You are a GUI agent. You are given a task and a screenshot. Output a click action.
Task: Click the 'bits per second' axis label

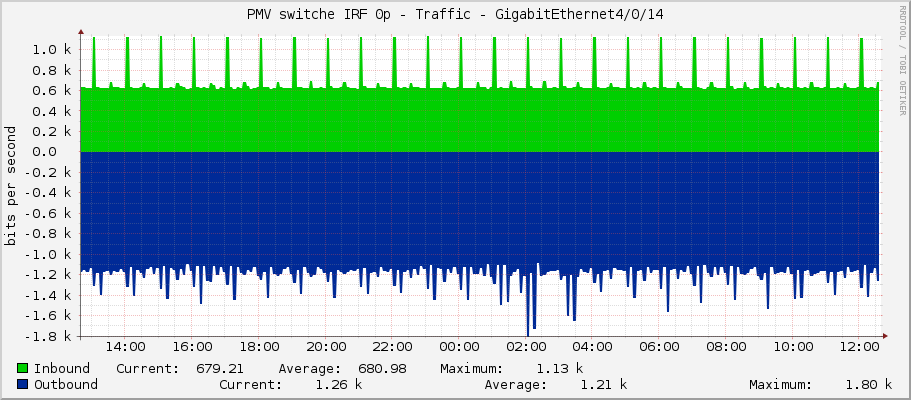tap(10, 185)
